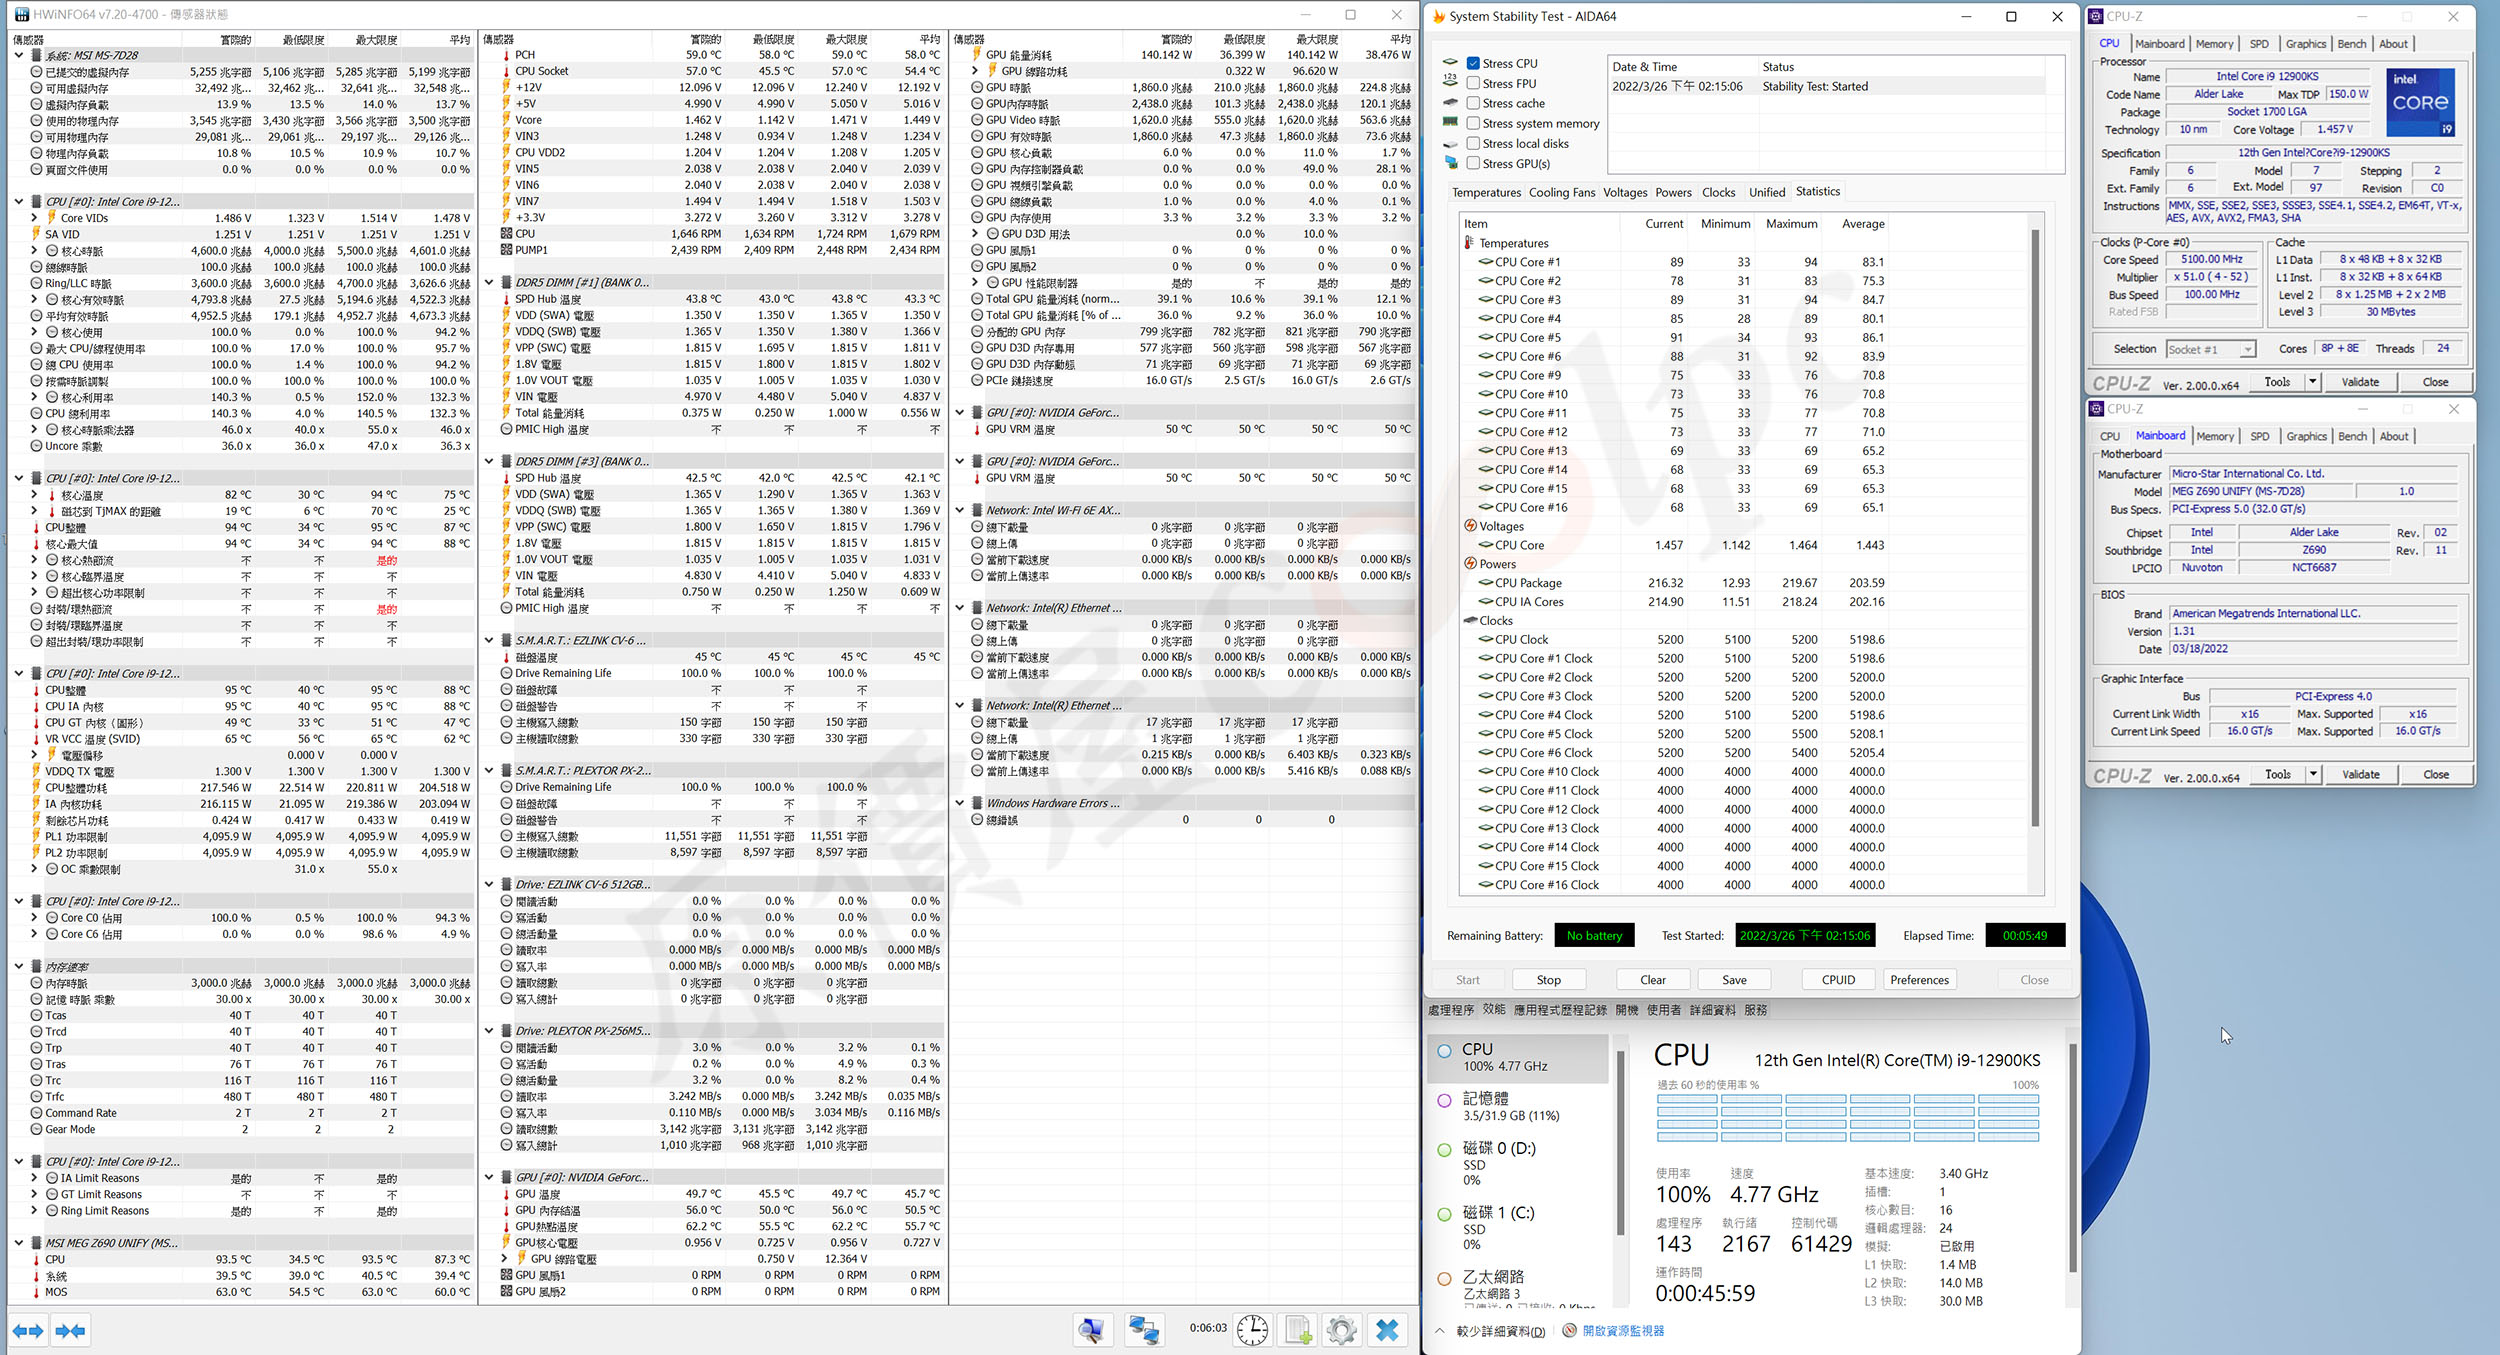Image resolution: width=2500 pixels, height=1355 pixels.
Task: Click the CPU usage graph grid in Task Manager
Action: (1848, 1118)
